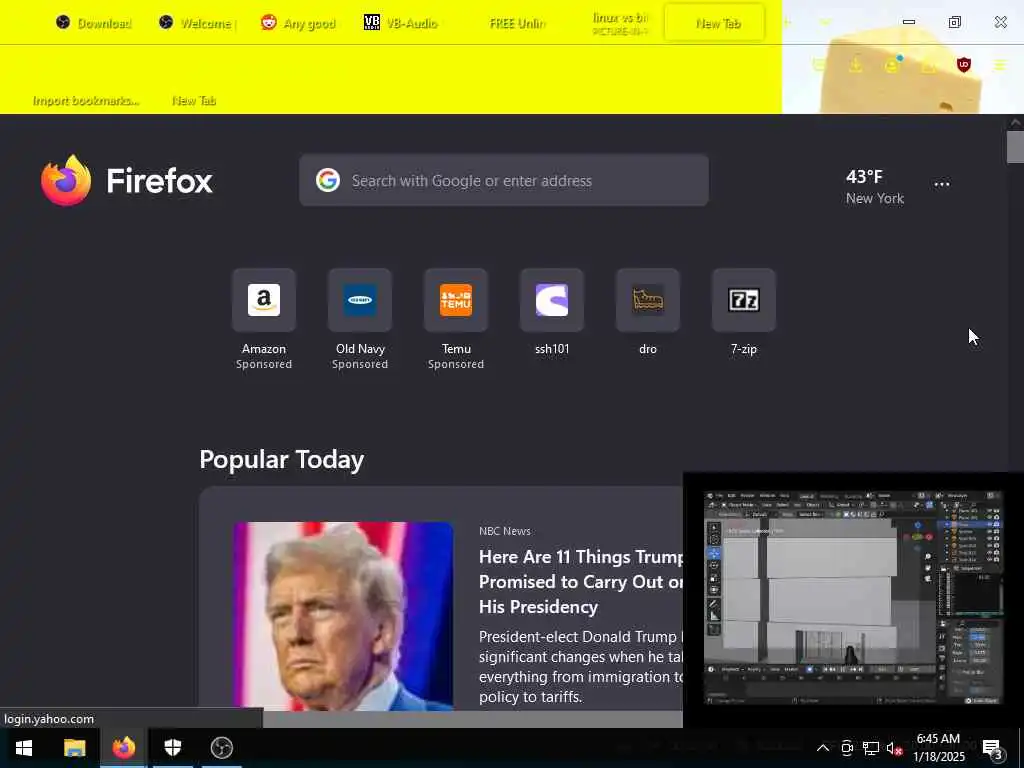Click Import bookmarks in bookmarks toolbar
The image size is (1024, 768).
86,101
